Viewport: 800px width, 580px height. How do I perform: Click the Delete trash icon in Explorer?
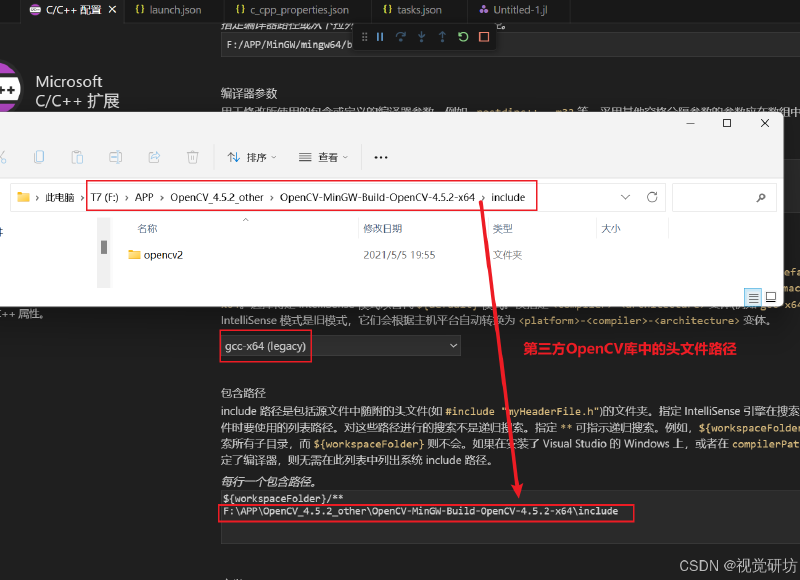coord(192,157)
